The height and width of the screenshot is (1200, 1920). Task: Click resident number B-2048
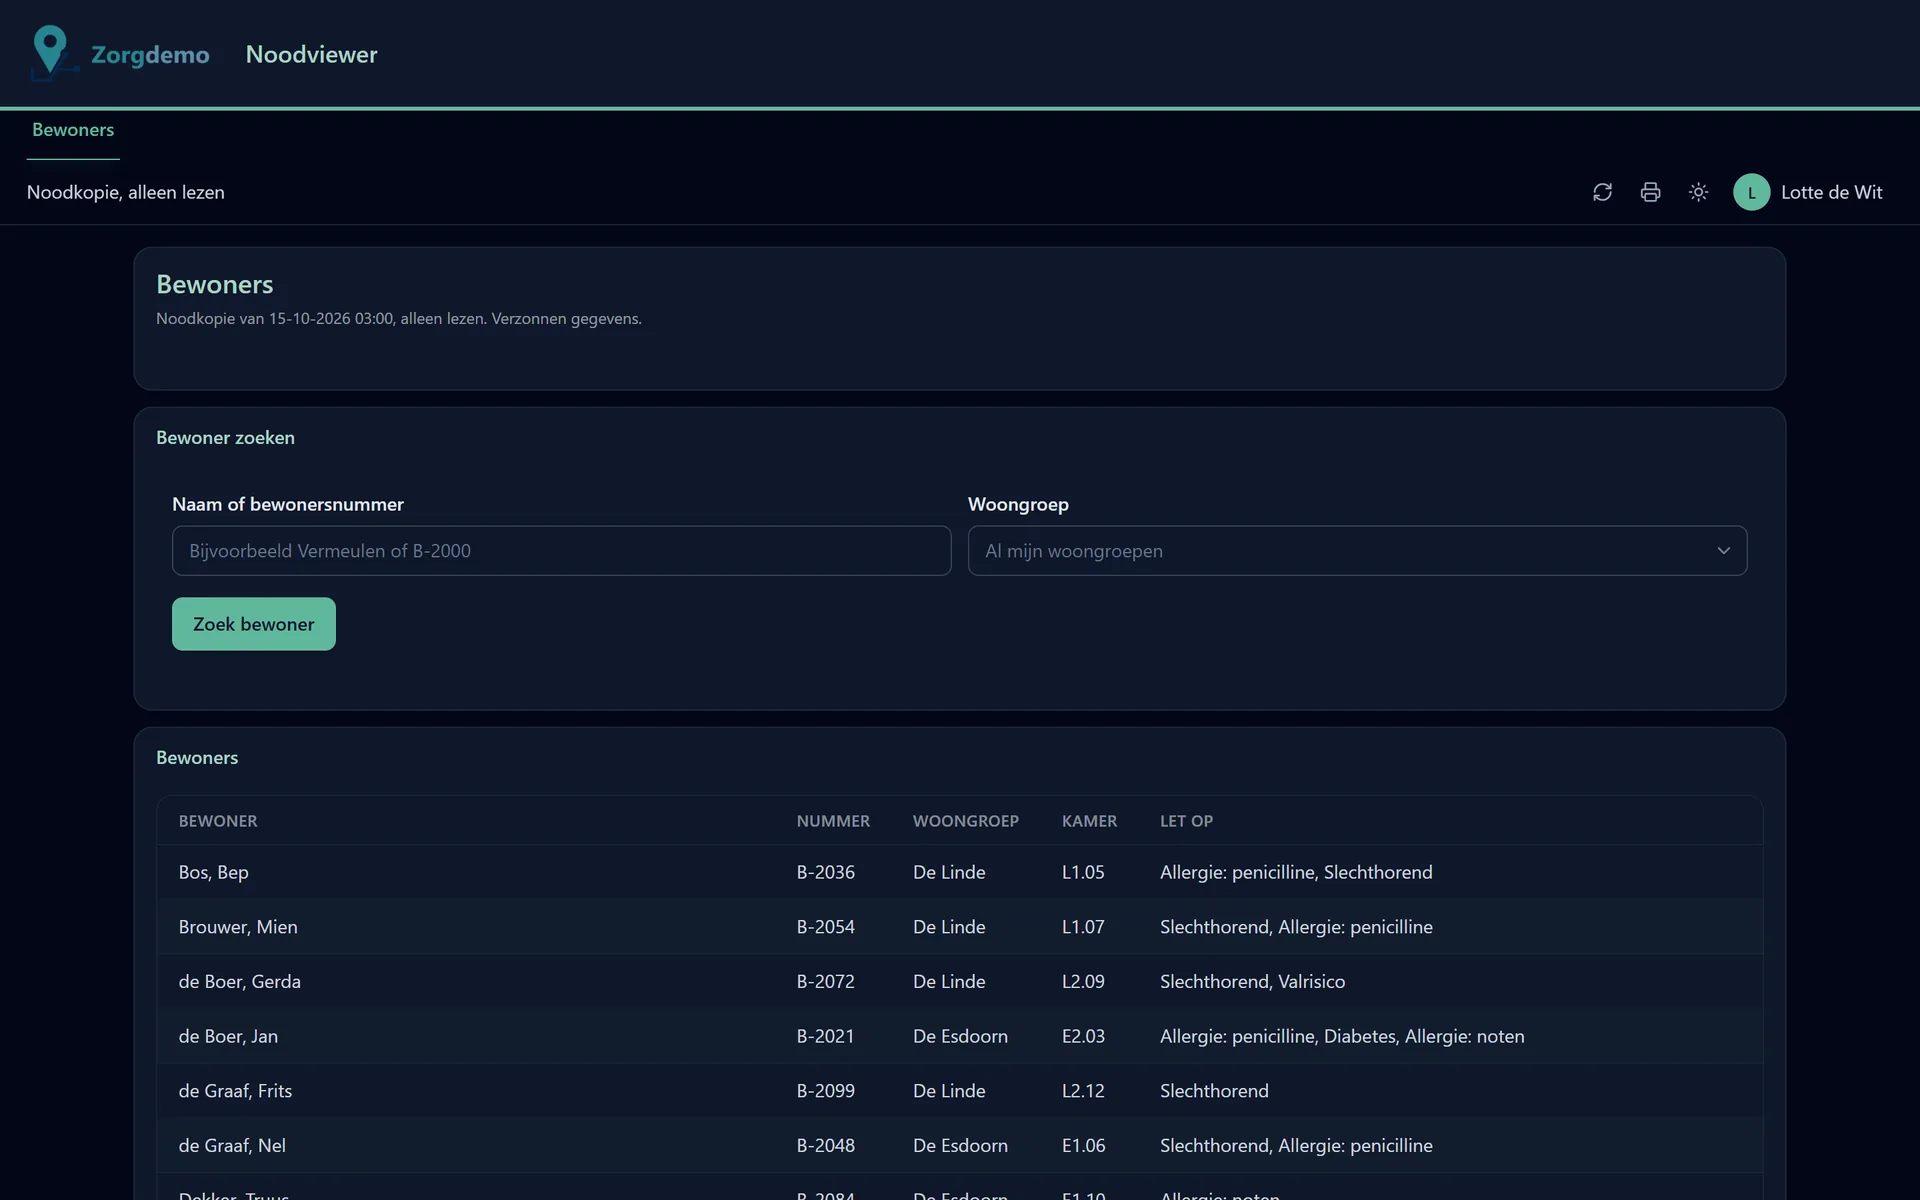pyautogui.click(x=826, y=1146)
